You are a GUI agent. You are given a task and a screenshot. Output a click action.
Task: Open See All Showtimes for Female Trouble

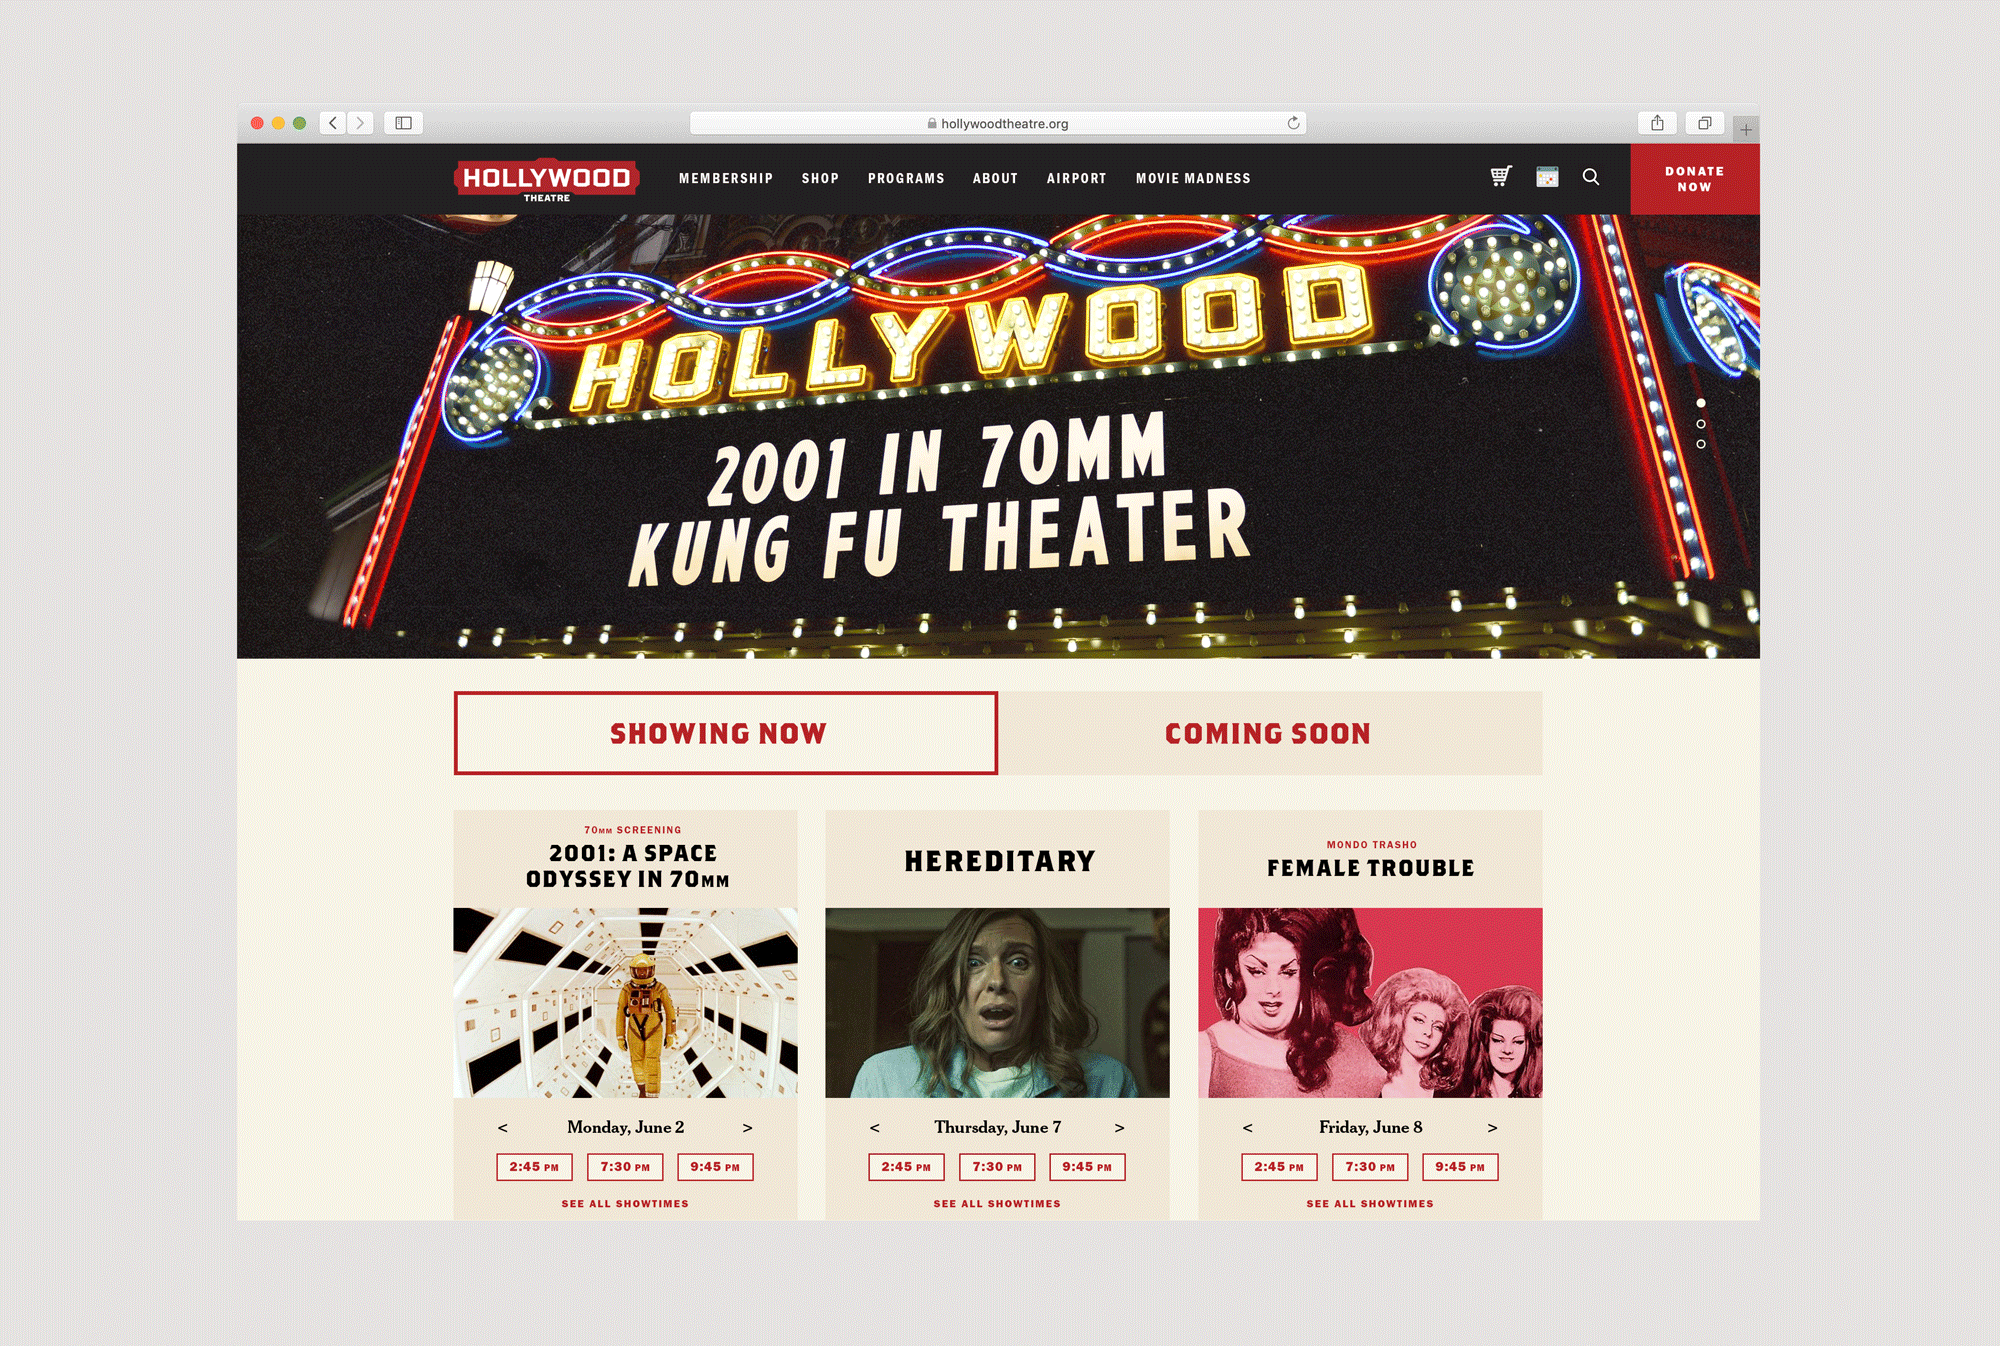pyautogui.click(x=1370, y=1204)
